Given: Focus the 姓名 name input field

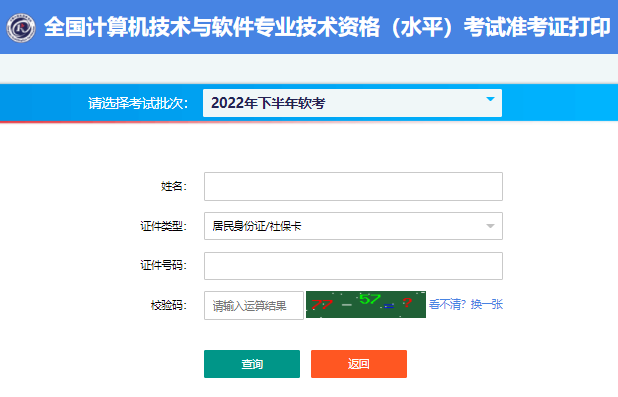Looking at the screenshot, I should (x=353, y=186).
